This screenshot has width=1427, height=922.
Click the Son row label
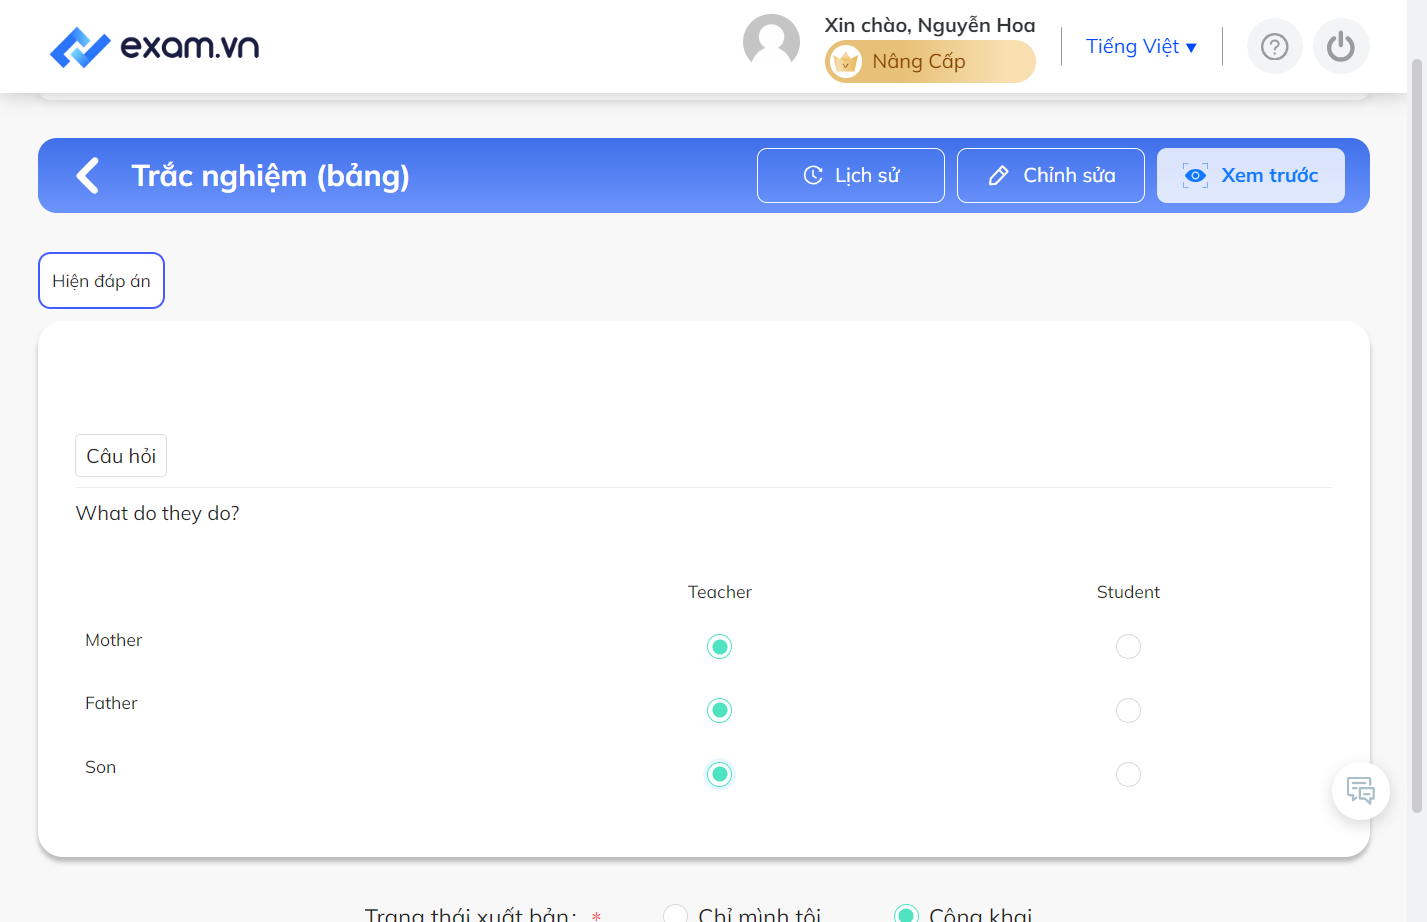click(101, 767)
